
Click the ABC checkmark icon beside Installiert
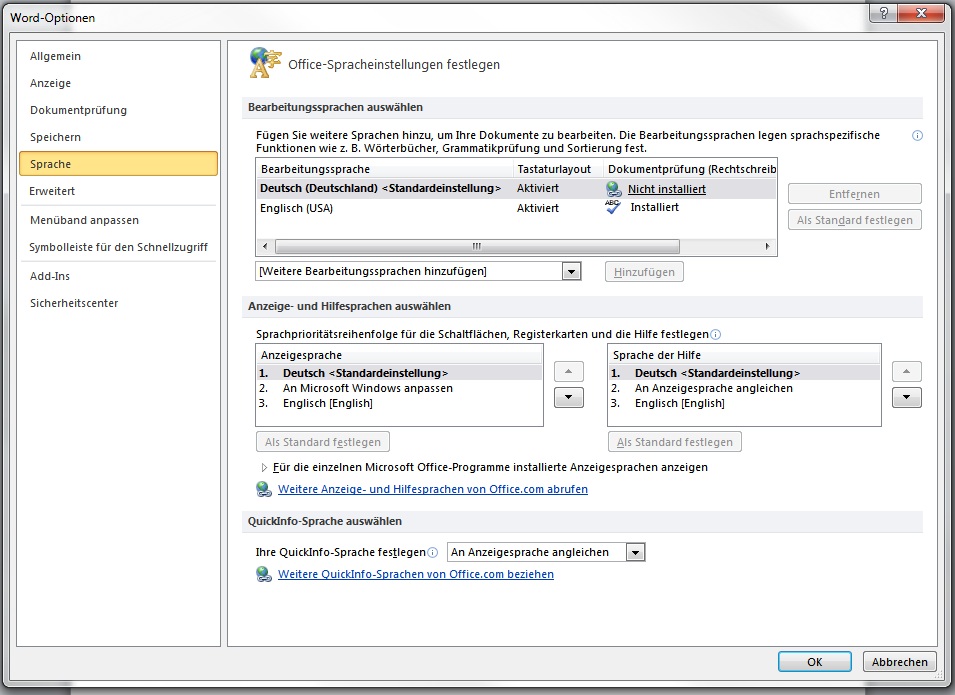613,207
